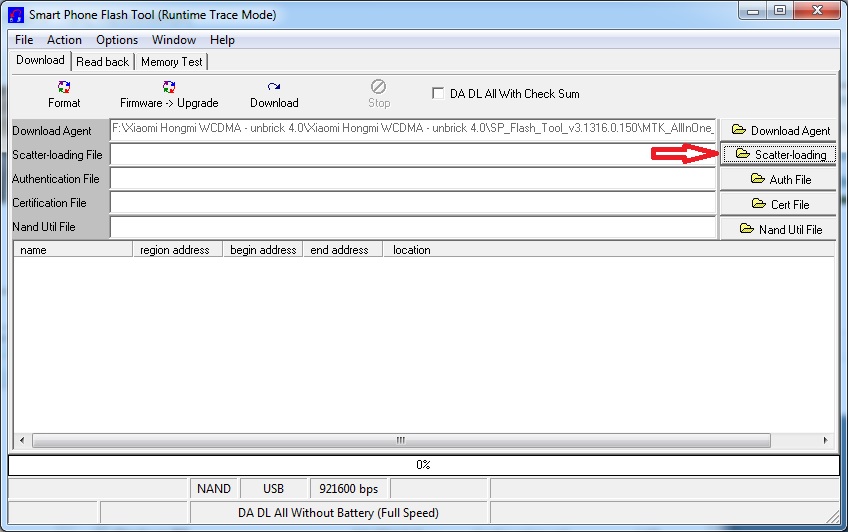Open the Window menu

pyautogui.click(x=174, y=40)
